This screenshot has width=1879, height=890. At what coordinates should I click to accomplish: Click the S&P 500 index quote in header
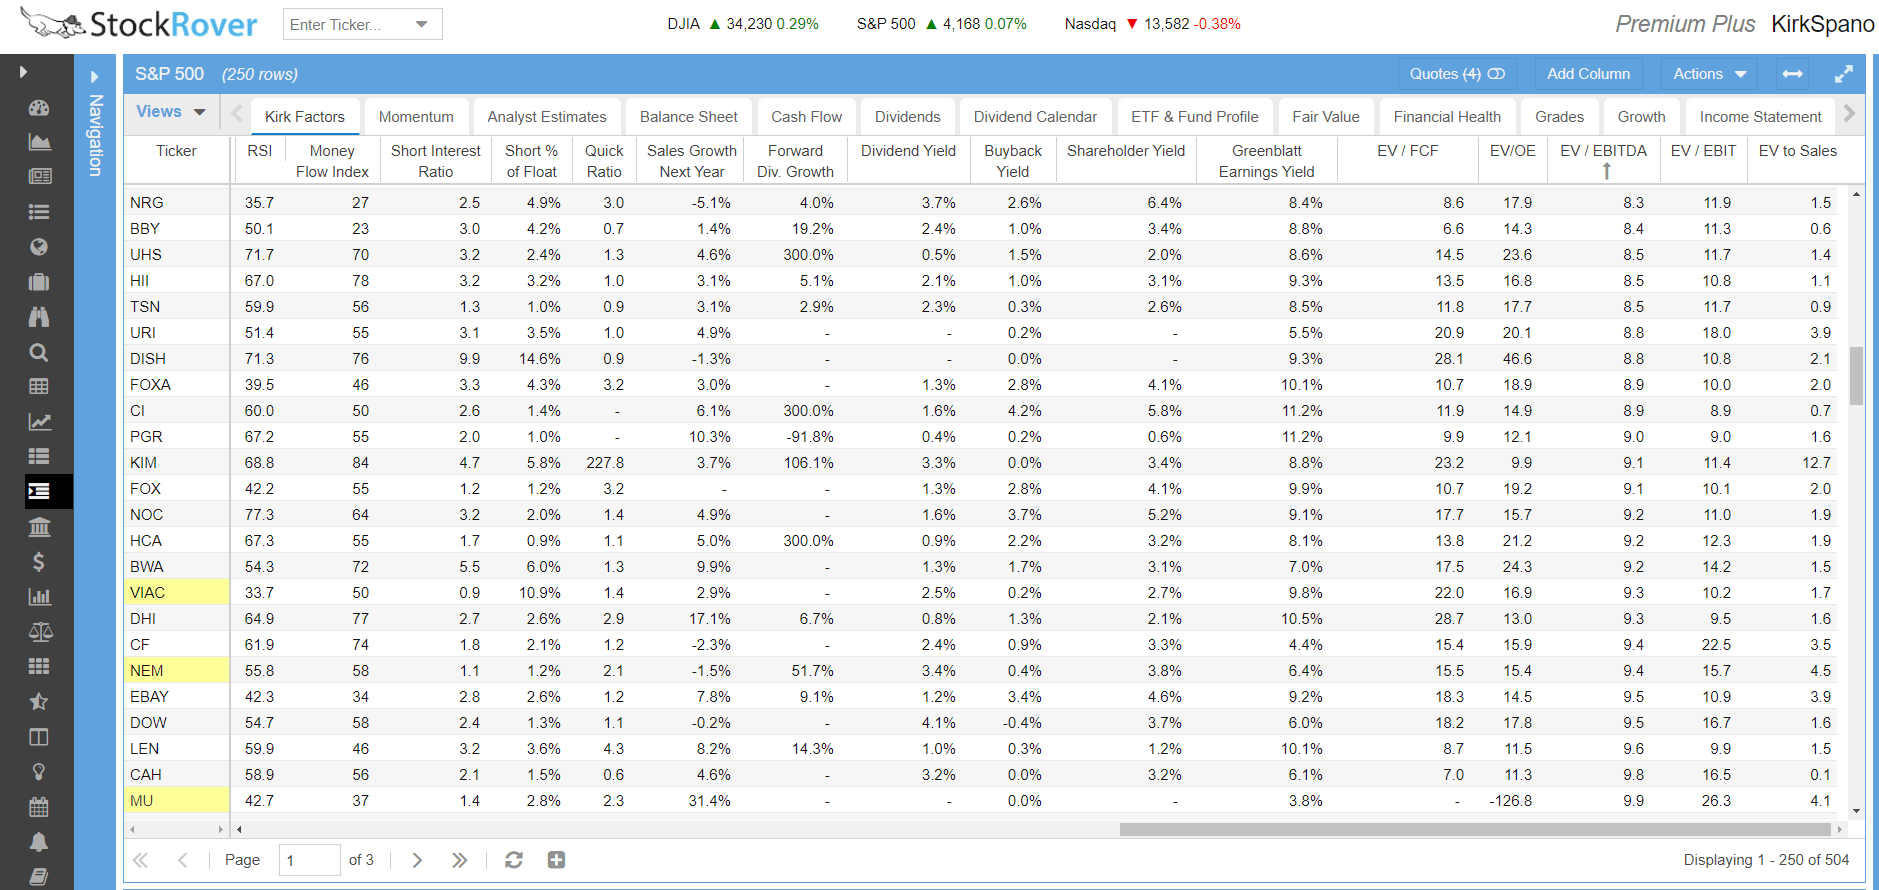941,24
